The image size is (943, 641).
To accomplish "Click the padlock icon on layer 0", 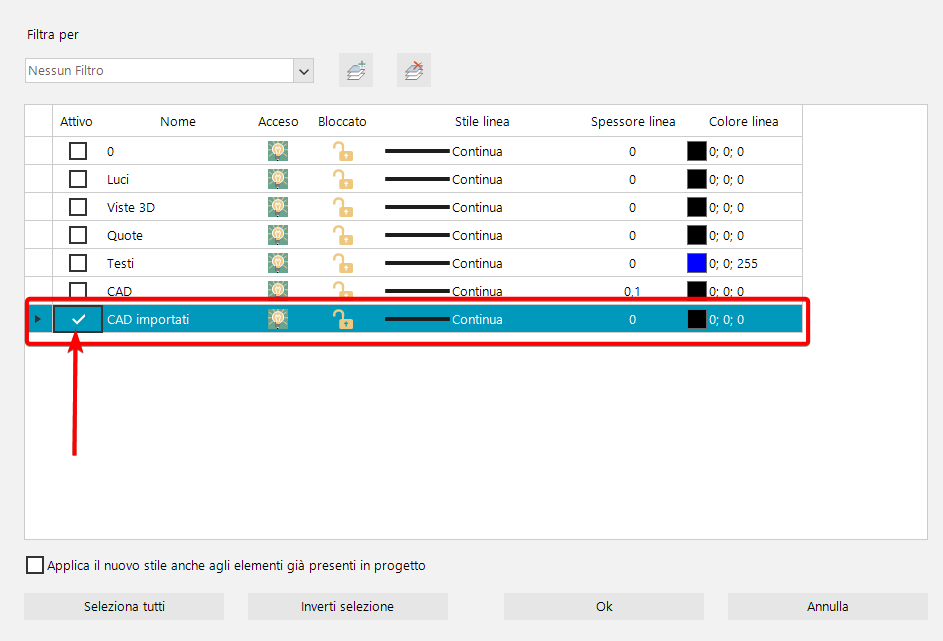I will [343, 151].
